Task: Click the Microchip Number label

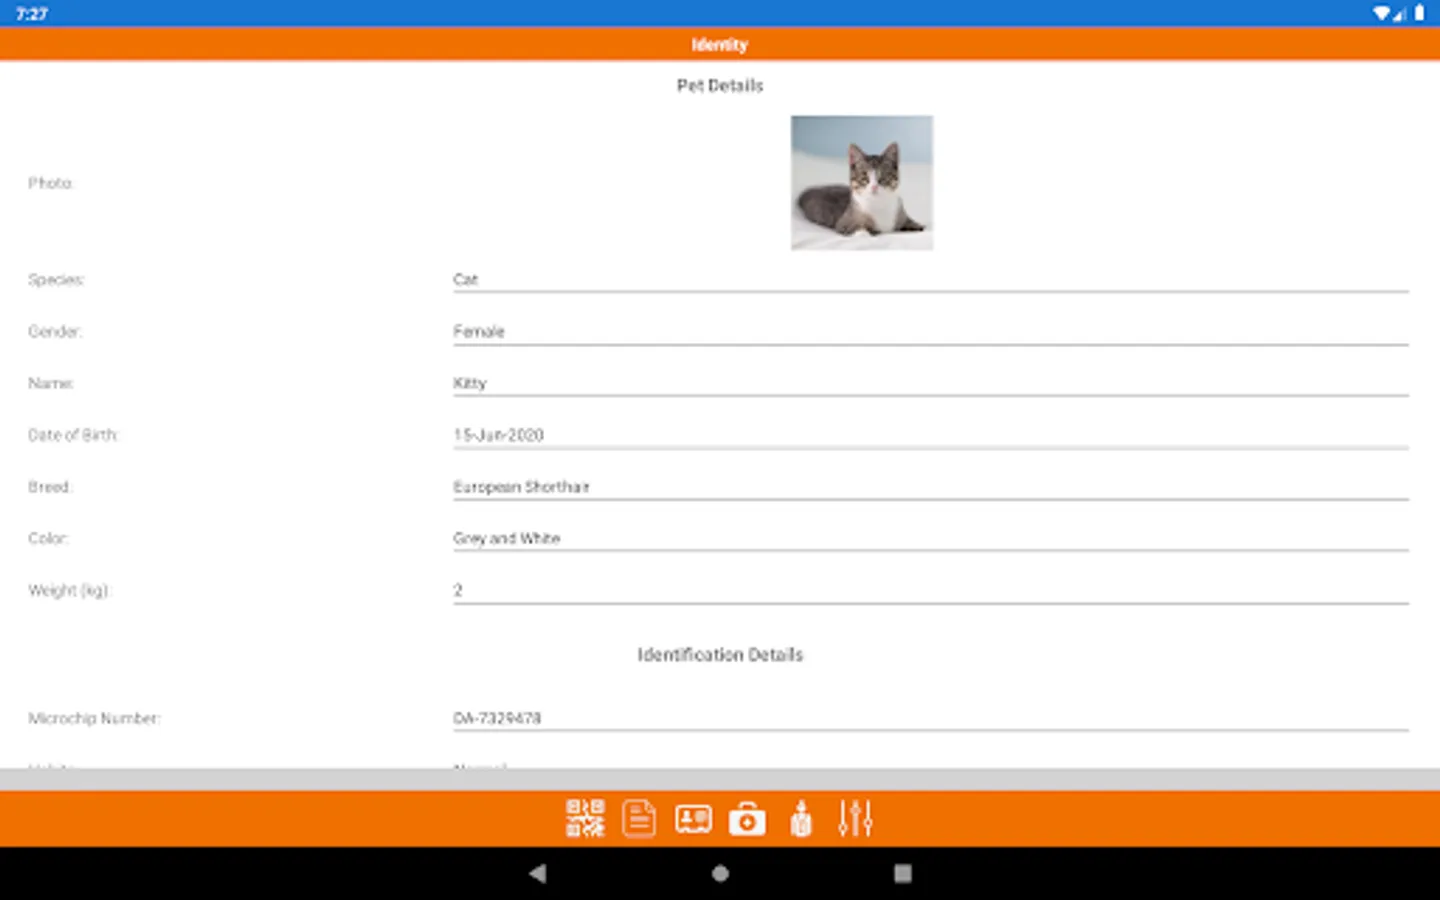Action: pyautogui.click(x=94, y=718)
